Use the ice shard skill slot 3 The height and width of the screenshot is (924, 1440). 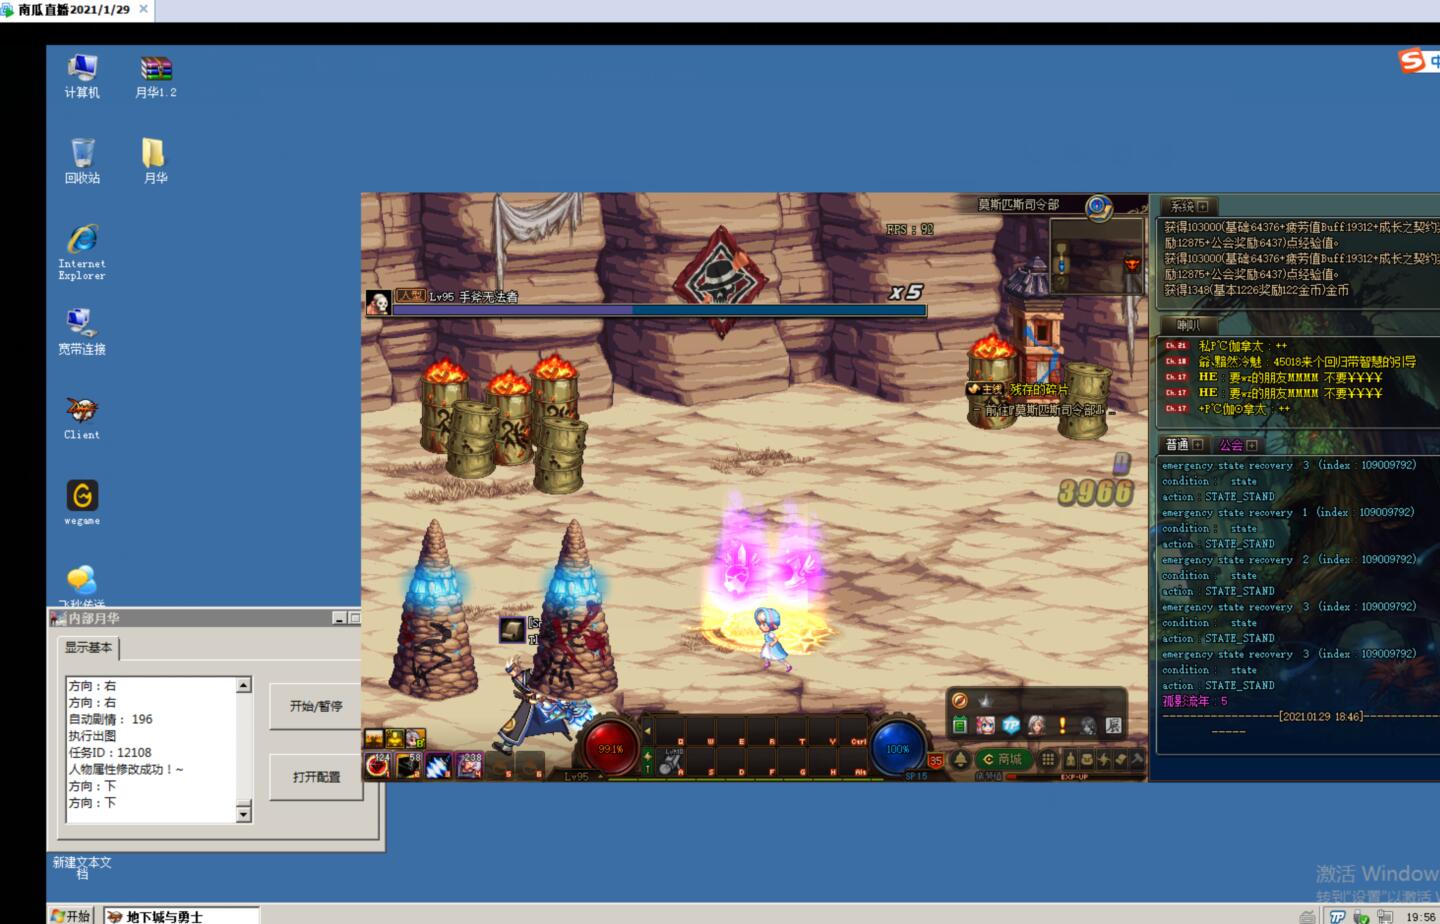(x=438, y=765)
